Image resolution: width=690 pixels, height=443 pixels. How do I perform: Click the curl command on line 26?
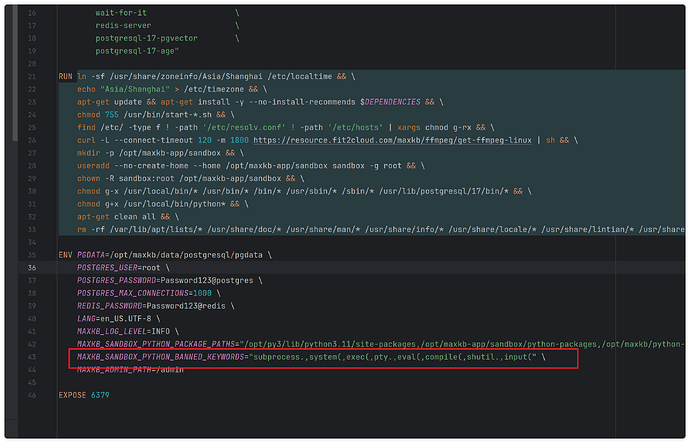tap(86, 140)
